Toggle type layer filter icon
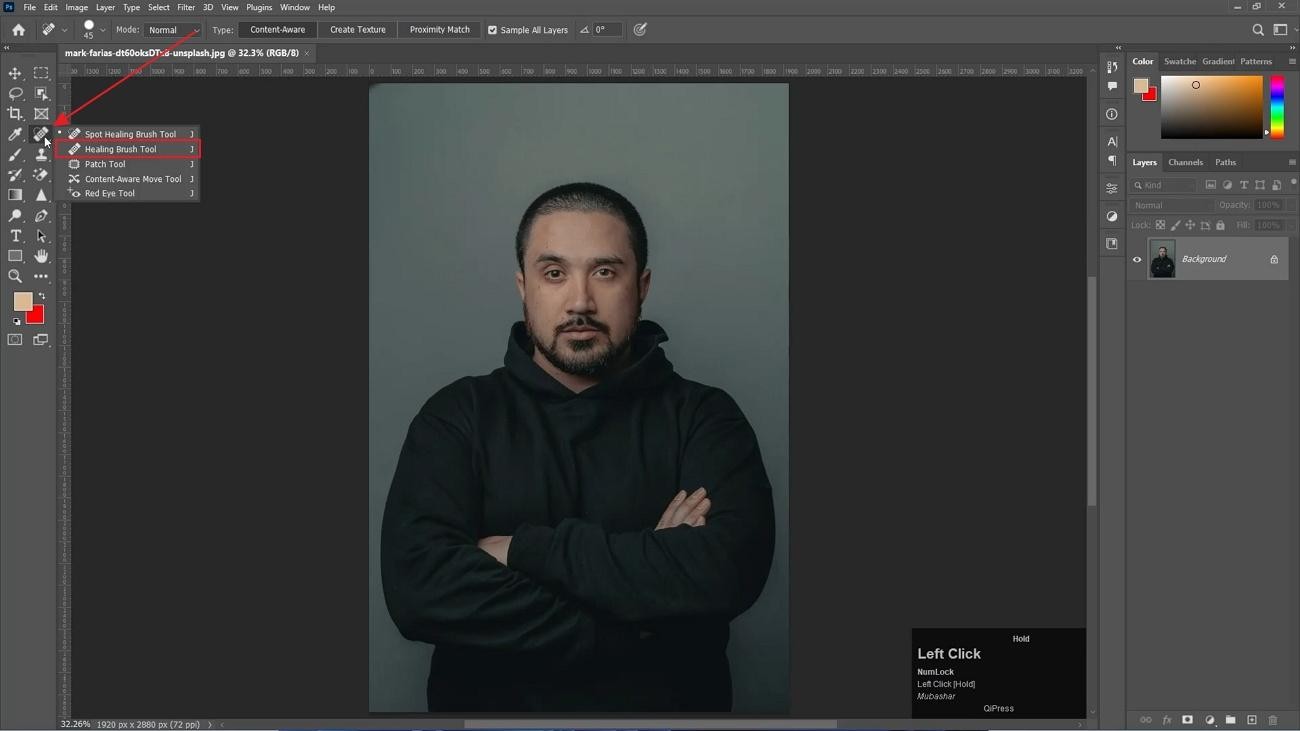The height and width of the screenshot is (731, 1300). pos(1244,185)
